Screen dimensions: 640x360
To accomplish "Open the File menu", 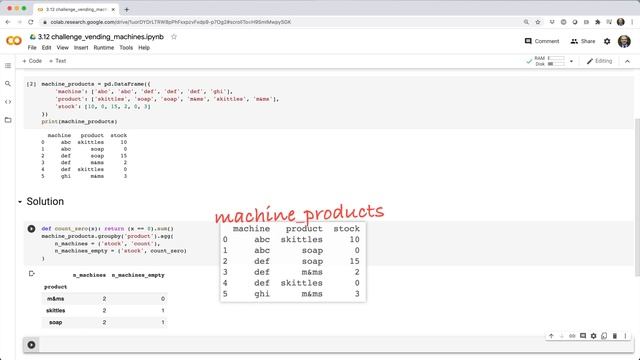I will (32, 48).
